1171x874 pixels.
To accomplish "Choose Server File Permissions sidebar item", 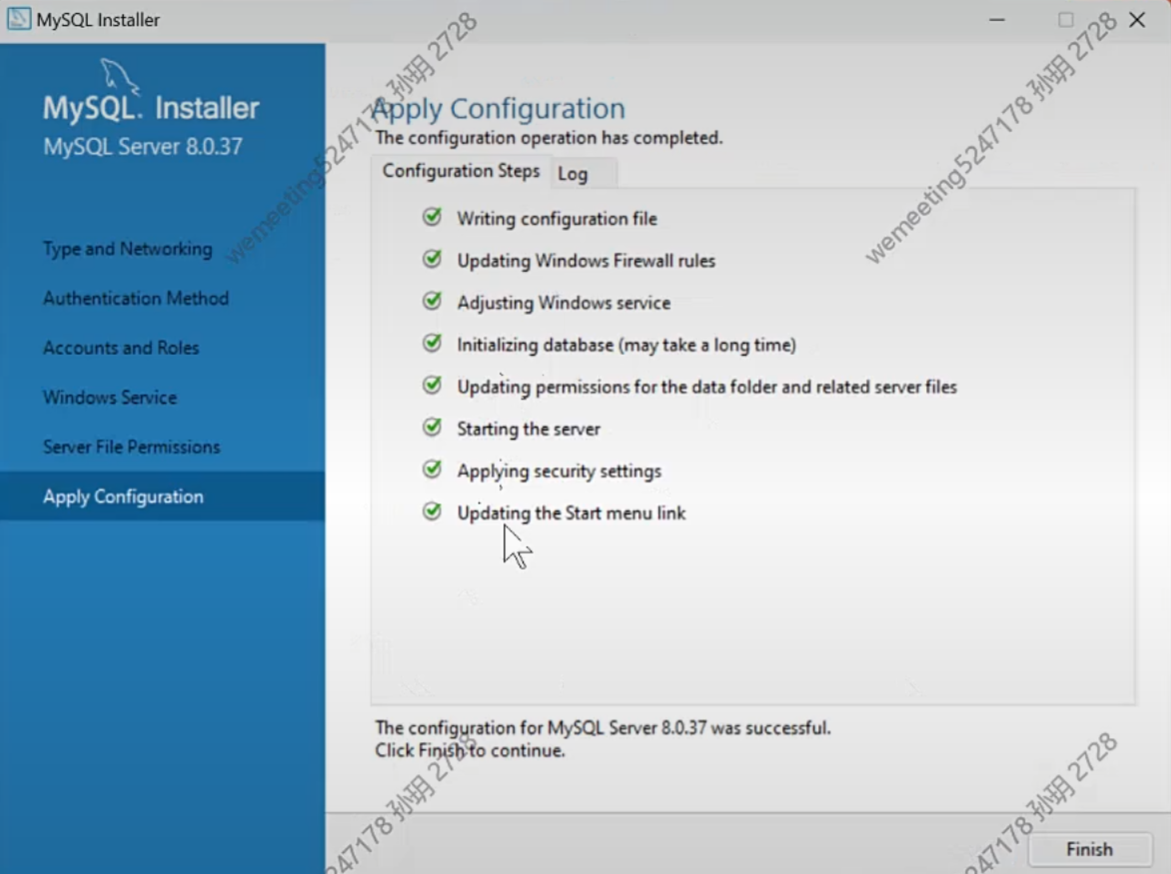I will tap(131, 447).
